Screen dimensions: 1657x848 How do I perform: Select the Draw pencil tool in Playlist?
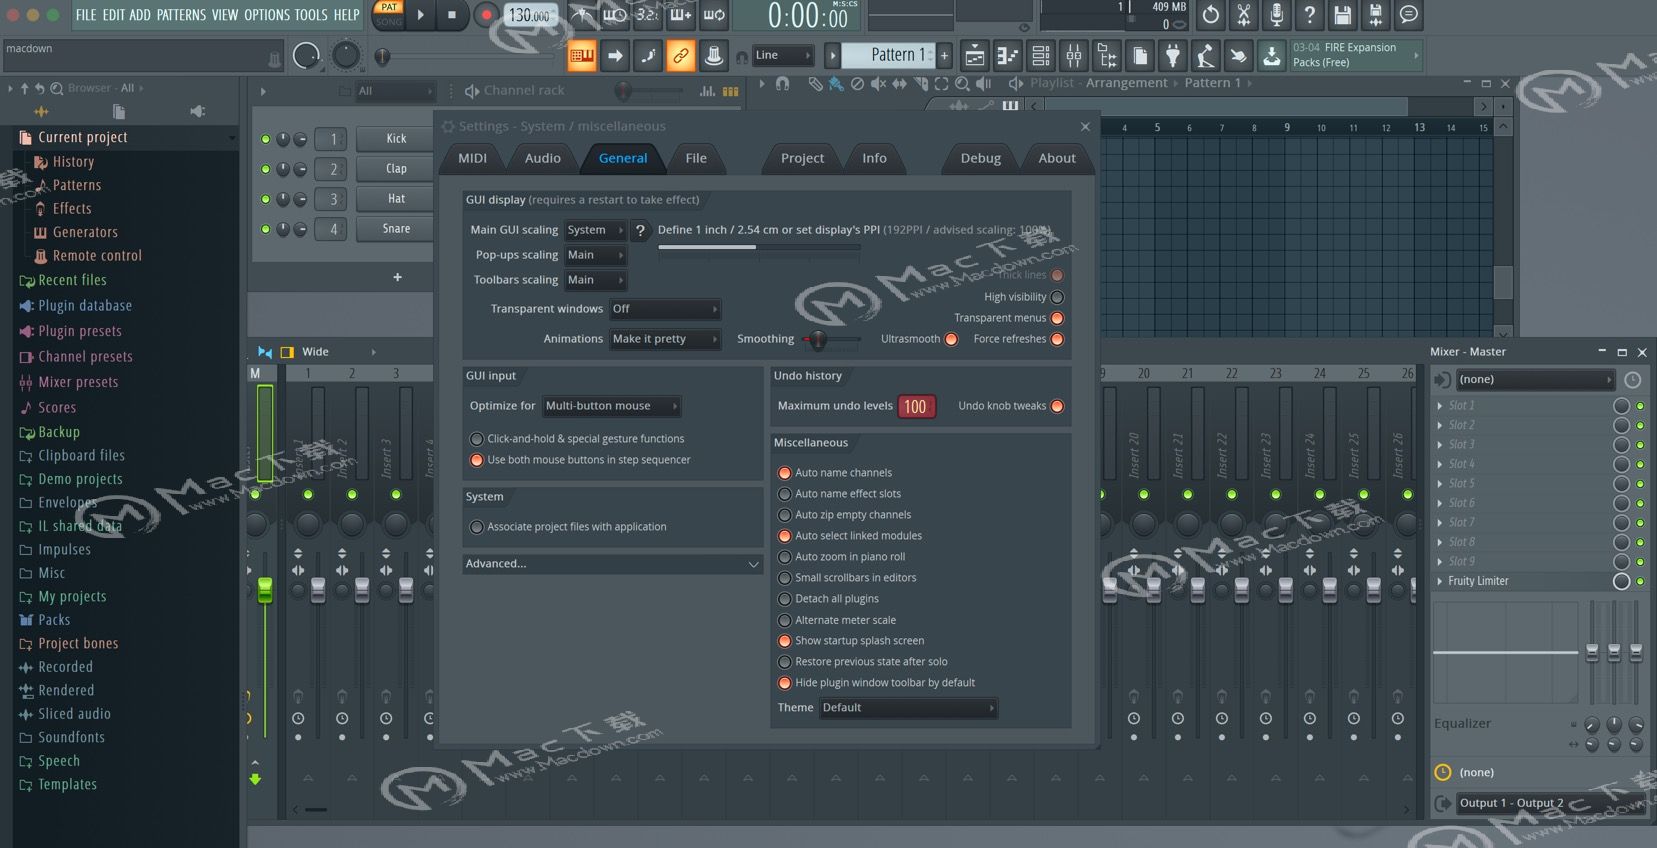815,84
